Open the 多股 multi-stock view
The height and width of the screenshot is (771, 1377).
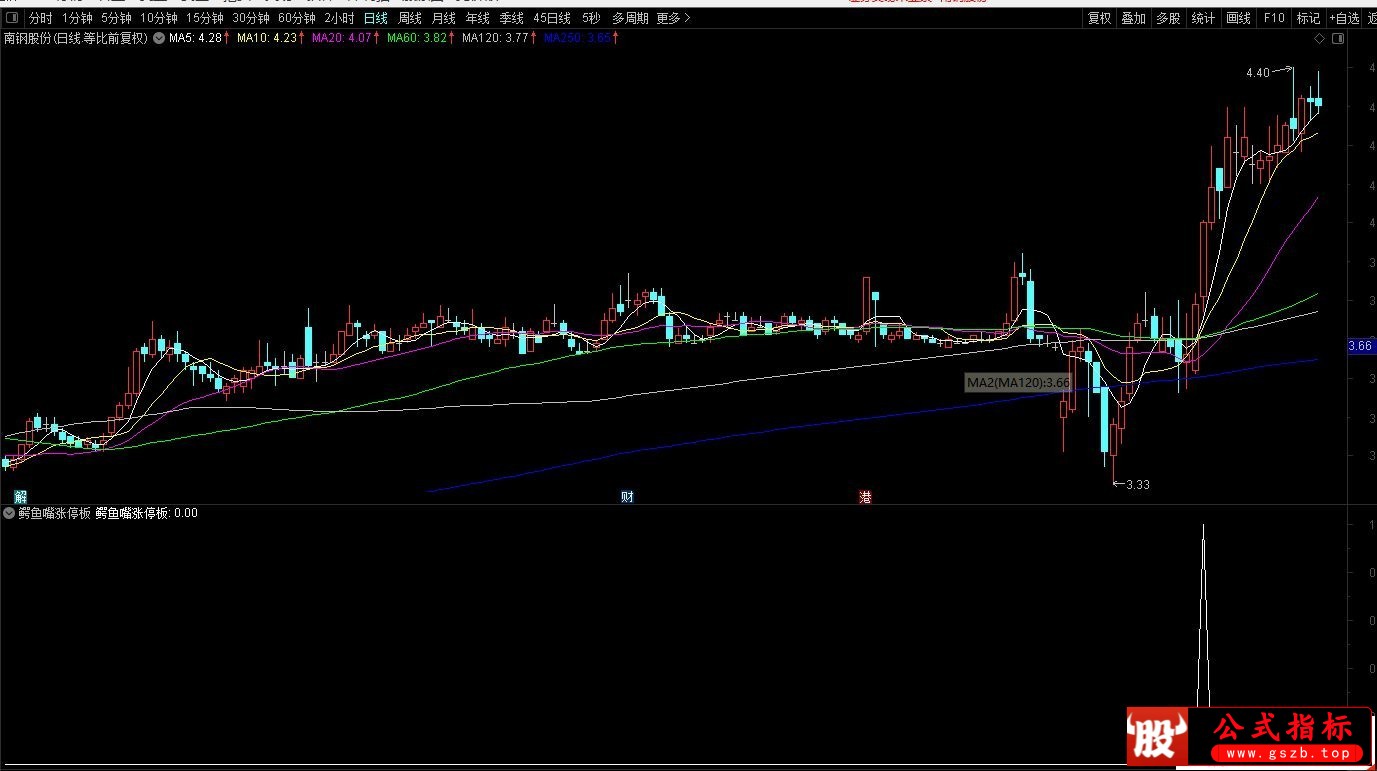pos(1168,18)
